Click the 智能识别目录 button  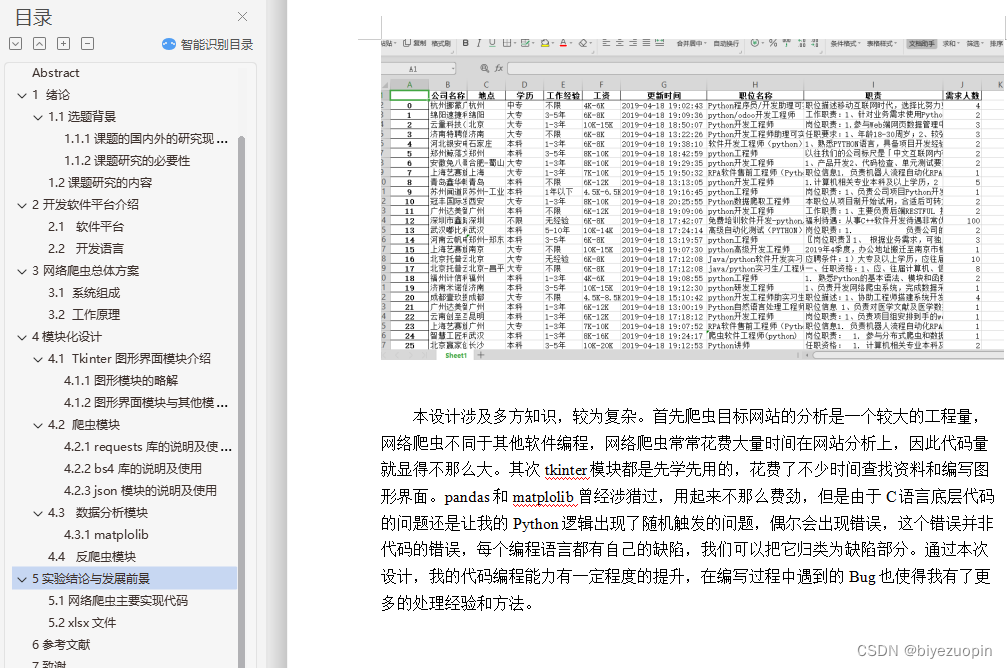point(207,44)
